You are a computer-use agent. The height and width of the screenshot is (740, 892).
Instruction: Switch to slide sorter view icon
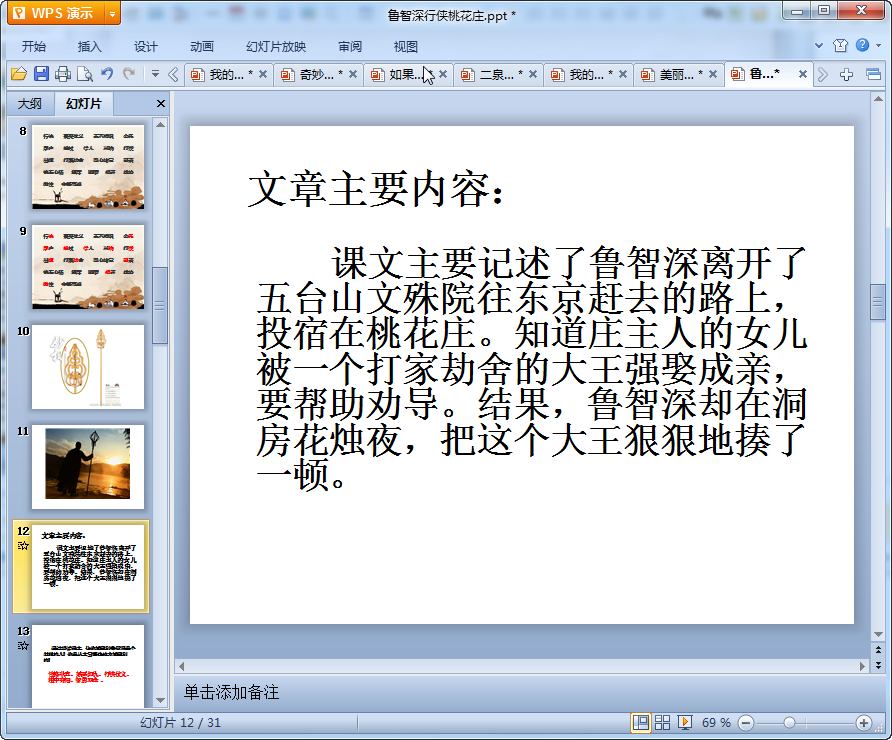click(x=663, y=723)
